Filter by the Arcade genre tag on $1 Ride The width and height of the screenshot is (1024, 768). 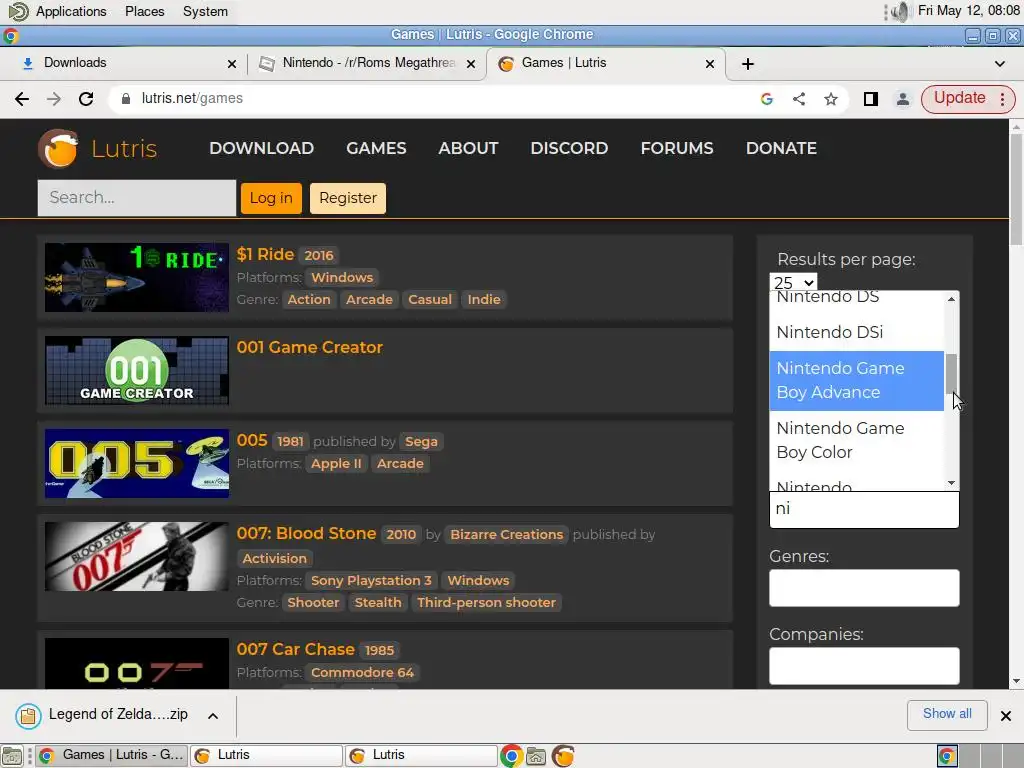[369, 300]
